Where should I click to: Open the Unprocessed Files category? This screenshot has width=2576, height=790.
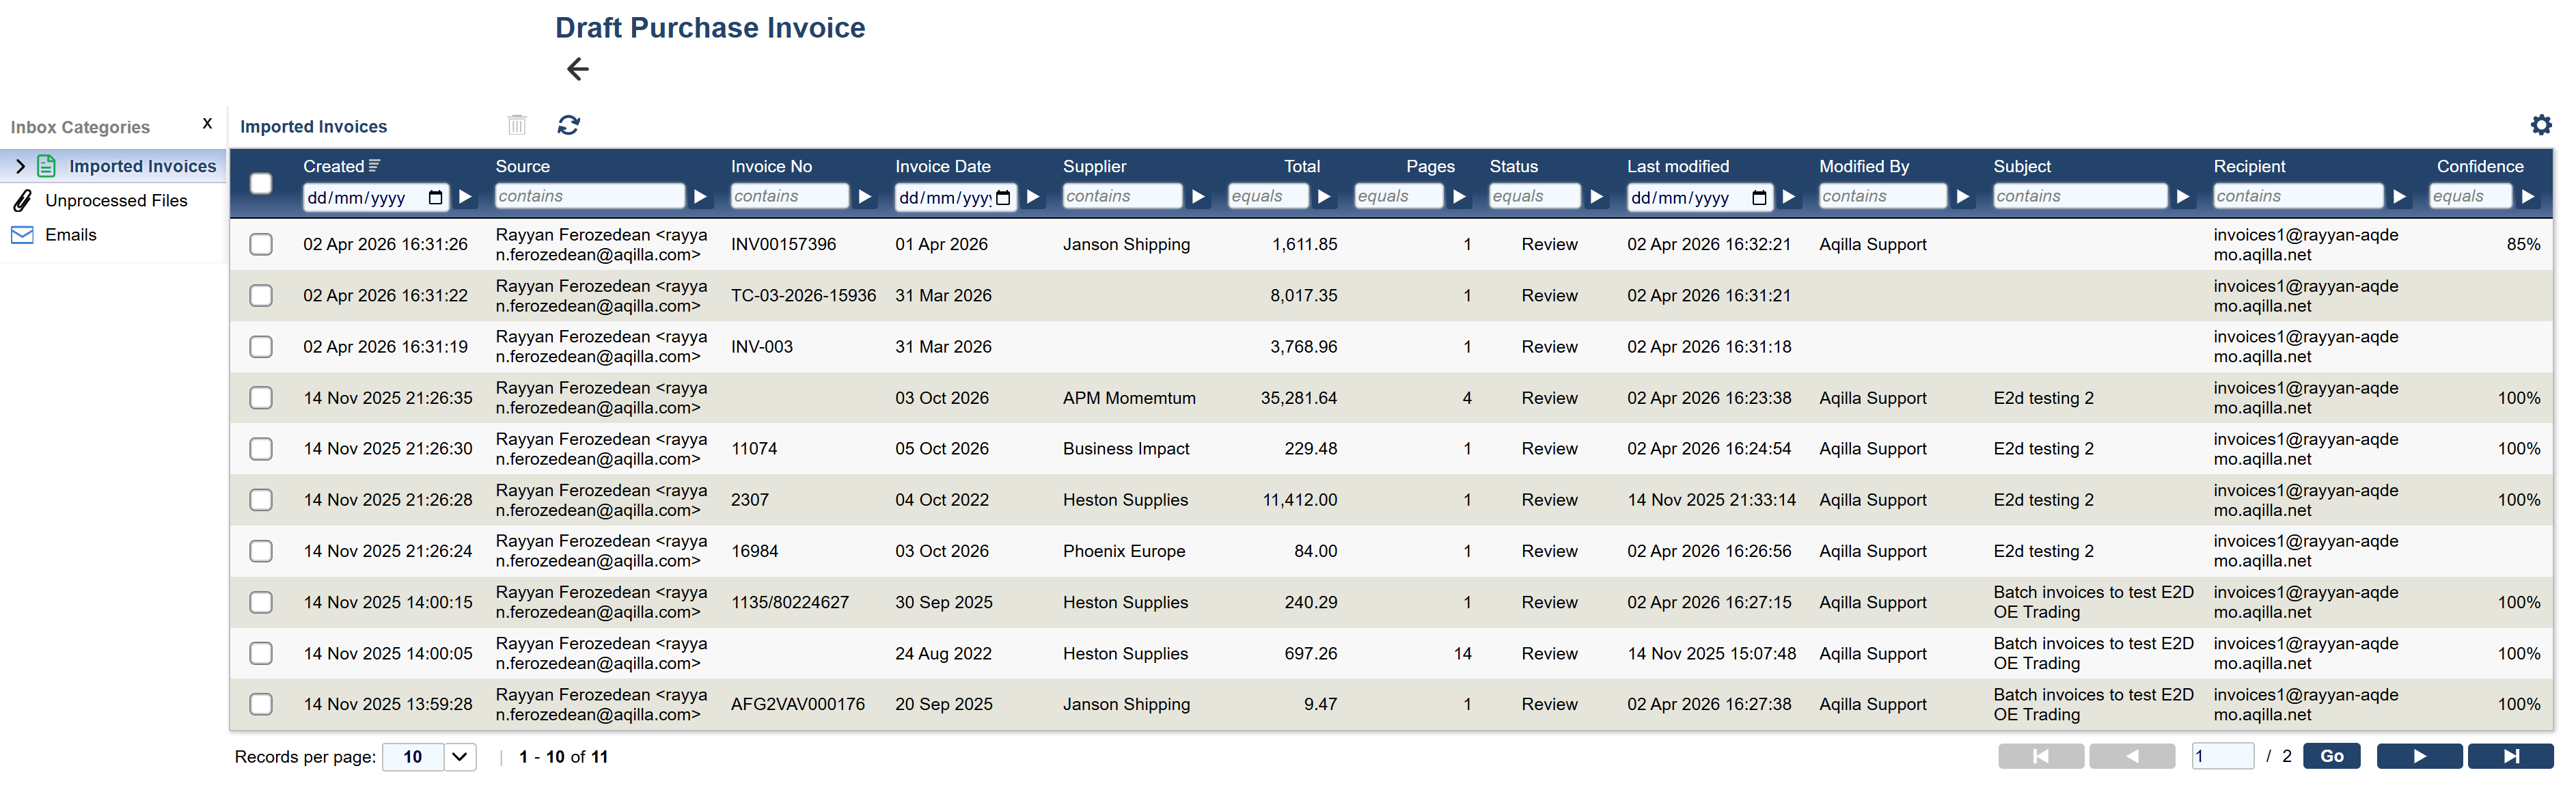point(116,201)
